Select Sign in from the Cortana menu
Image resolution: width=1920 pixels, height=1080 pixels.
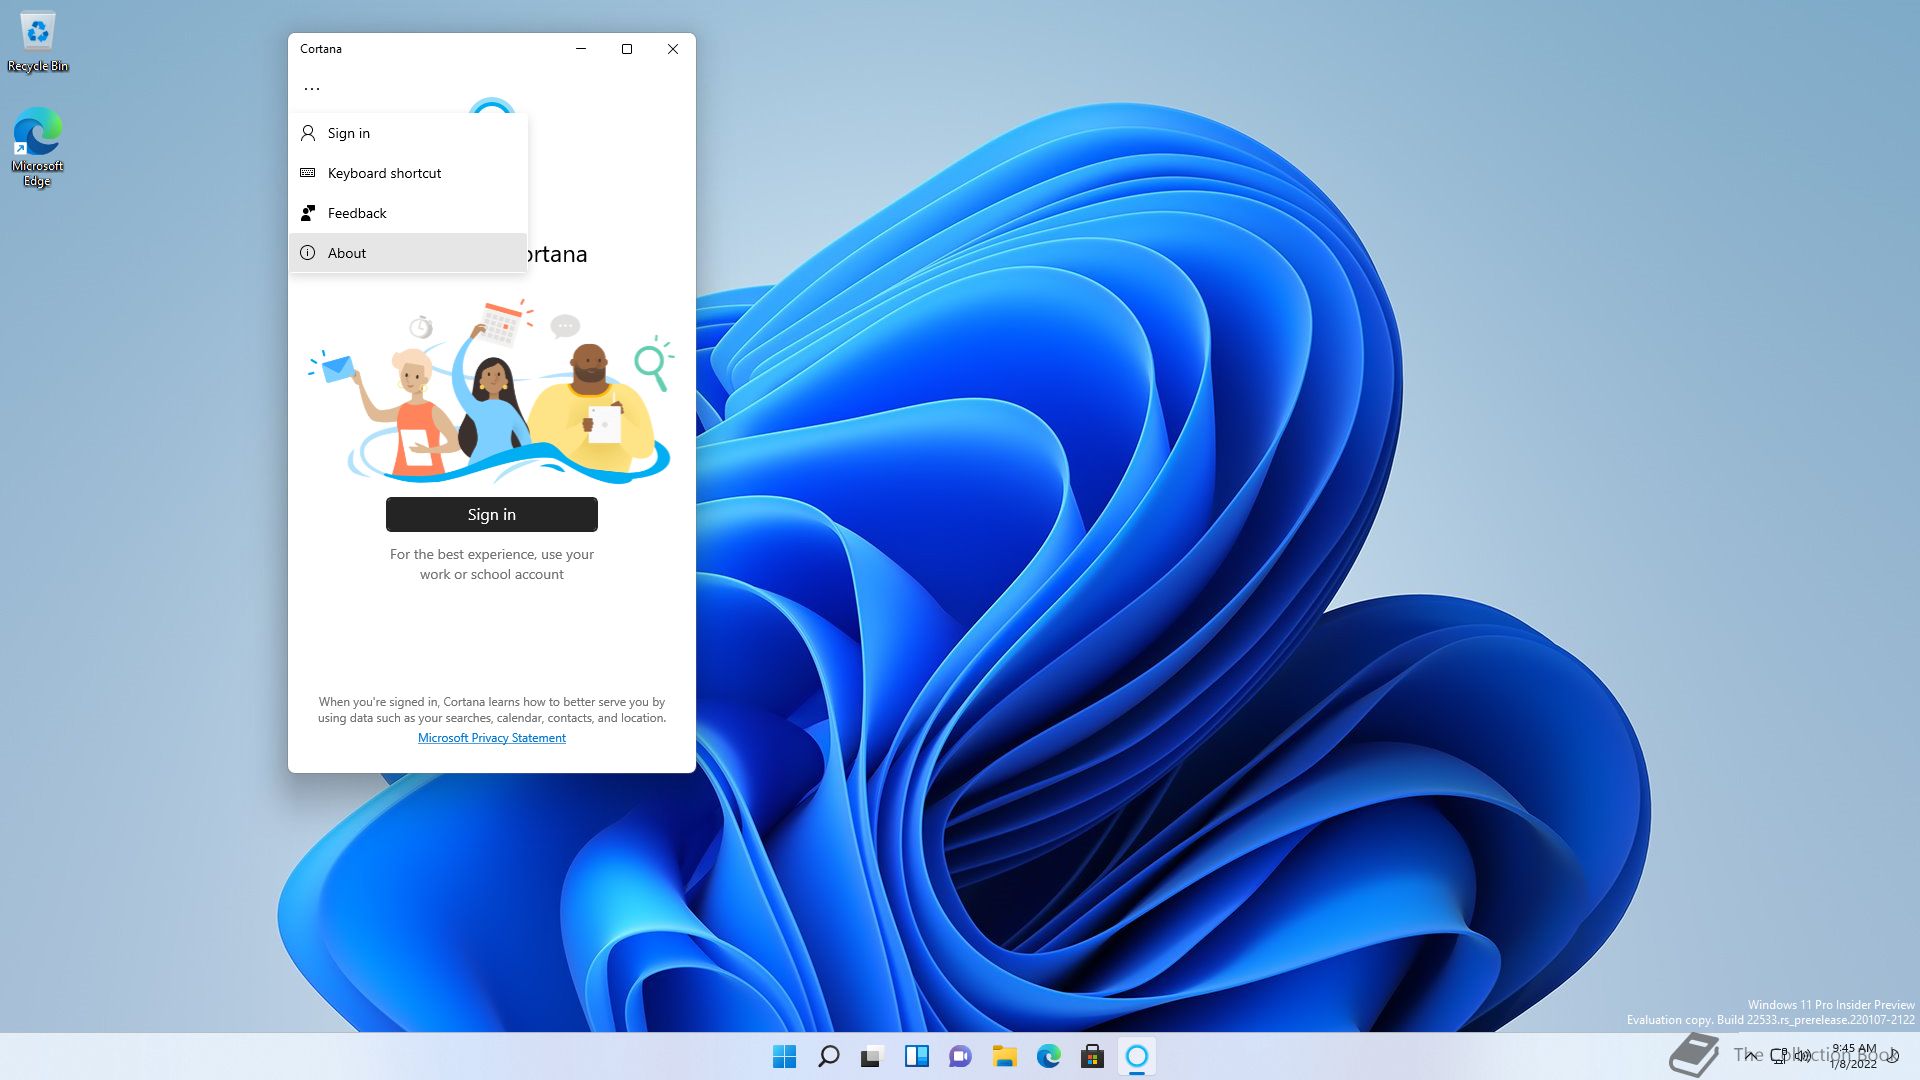pos(349,133)
